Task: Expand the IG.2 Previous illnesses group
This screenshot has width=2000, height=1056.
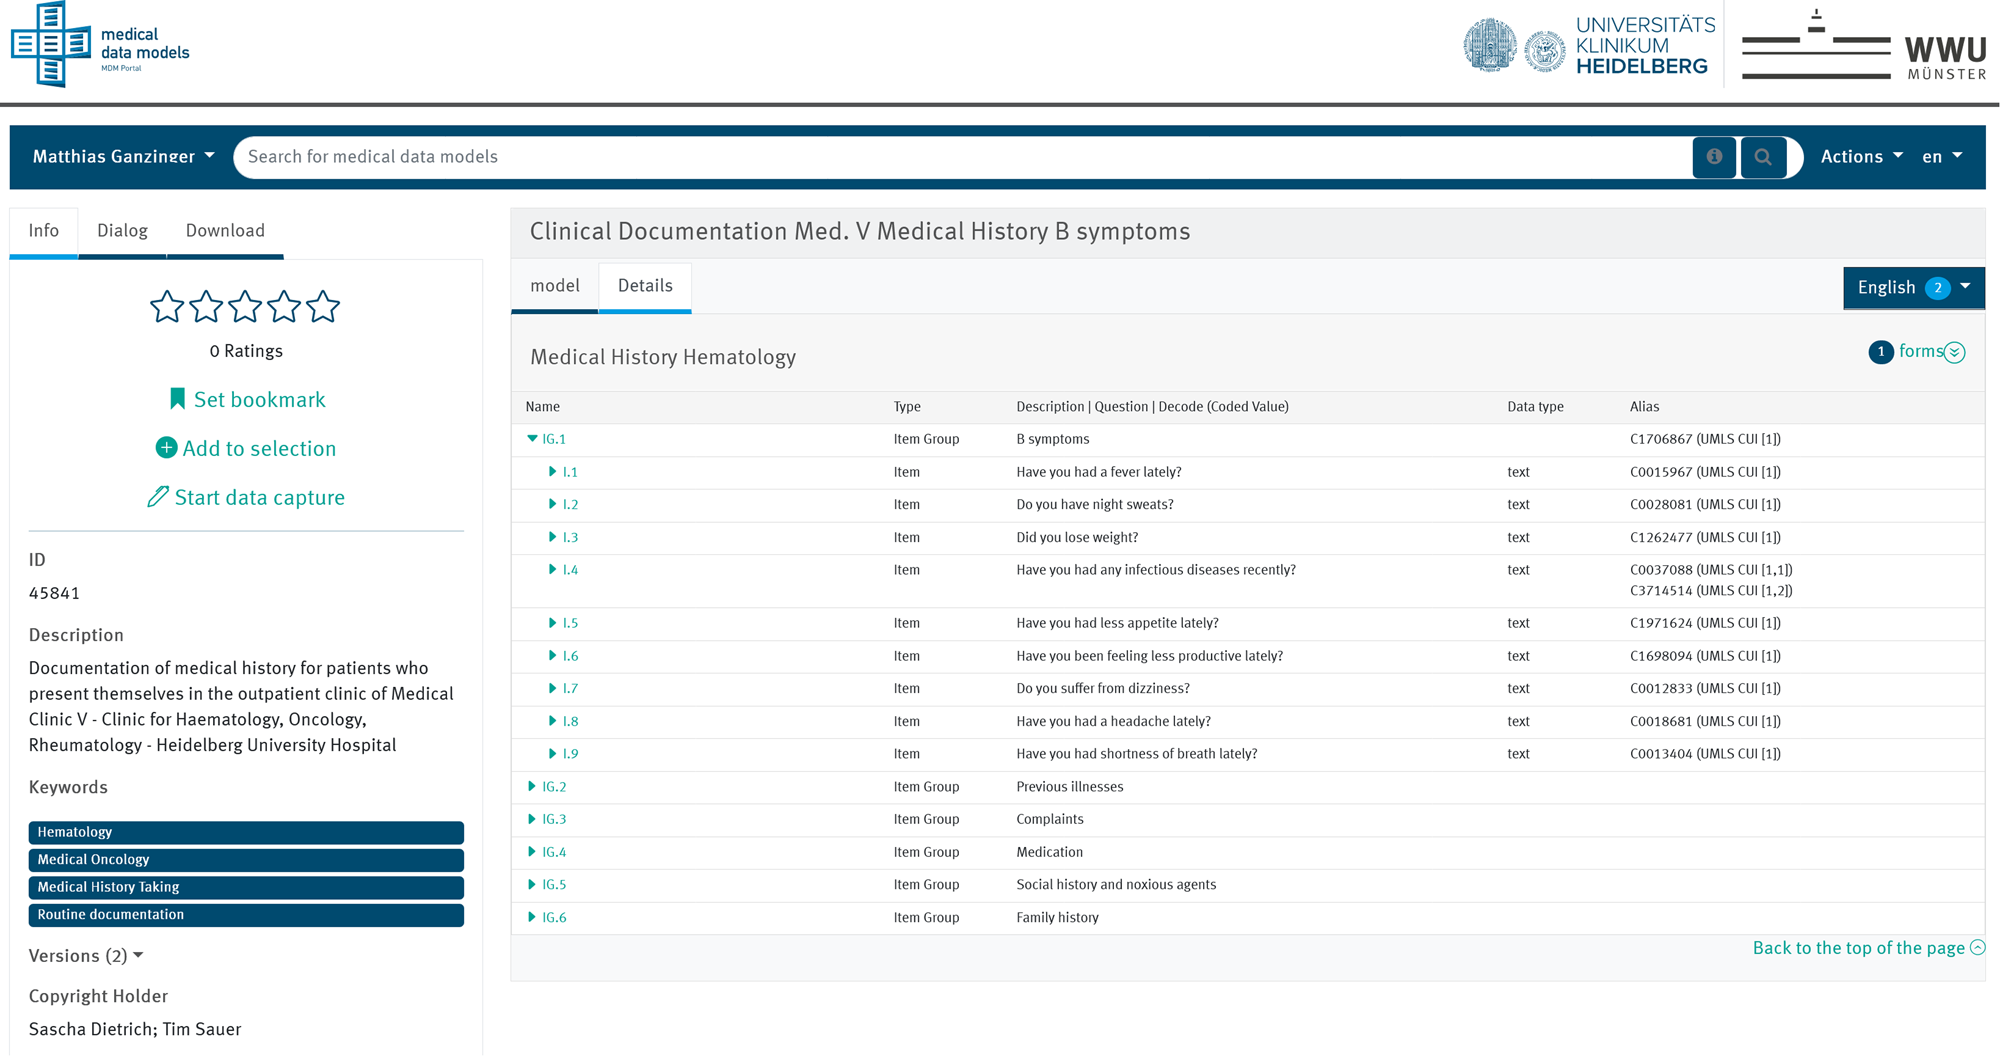Action: pyautogui.click(x=532, y=787)
